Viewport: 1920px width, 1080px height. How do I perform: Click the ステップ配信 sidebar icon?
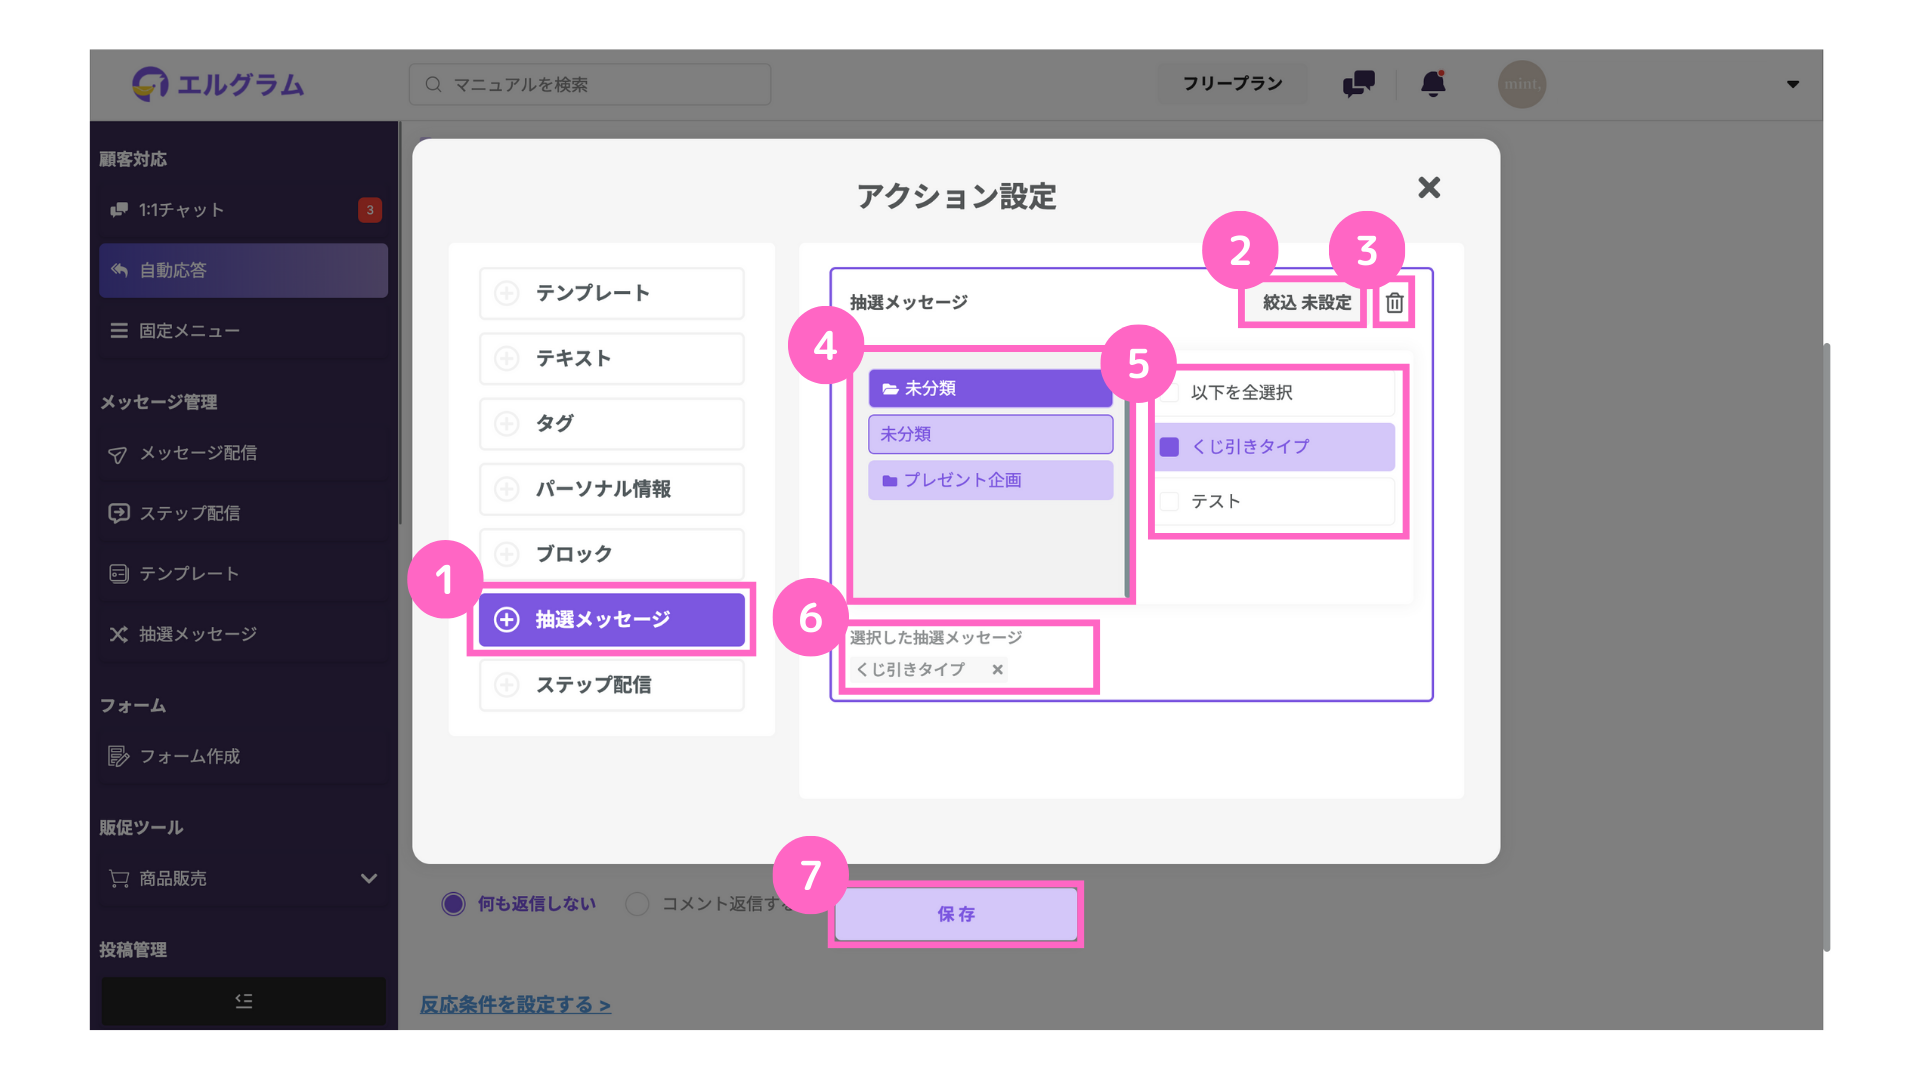(x=118, y=513)
